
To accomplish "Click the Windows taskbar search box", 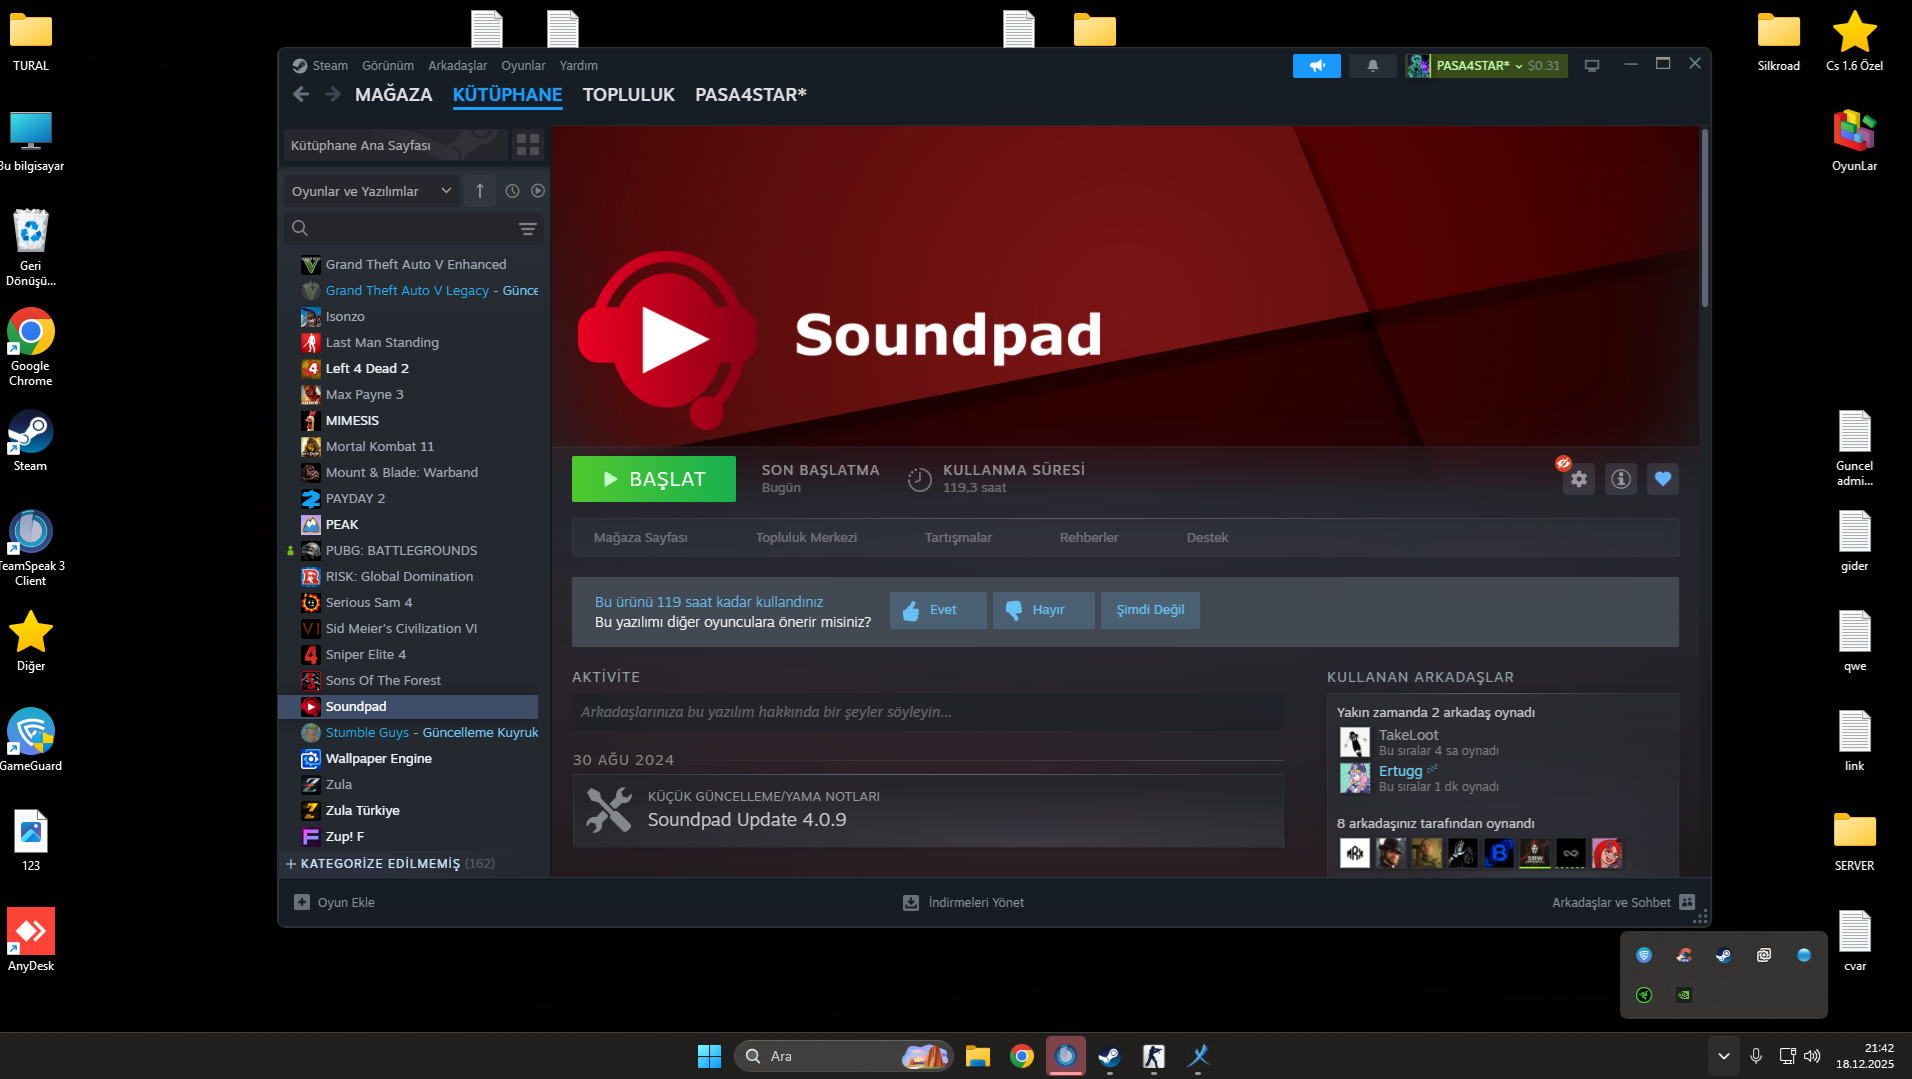I will point(844,1056).
